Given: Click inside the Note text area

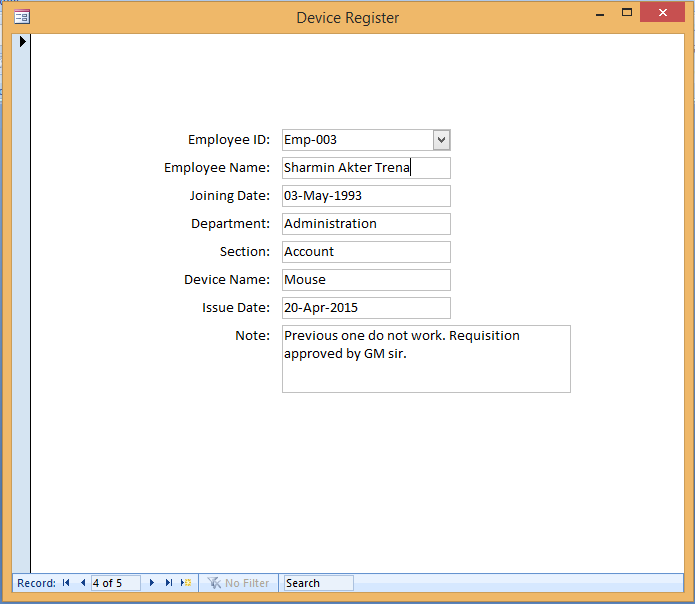Looking at the screenshot, I should pos(426,358).
